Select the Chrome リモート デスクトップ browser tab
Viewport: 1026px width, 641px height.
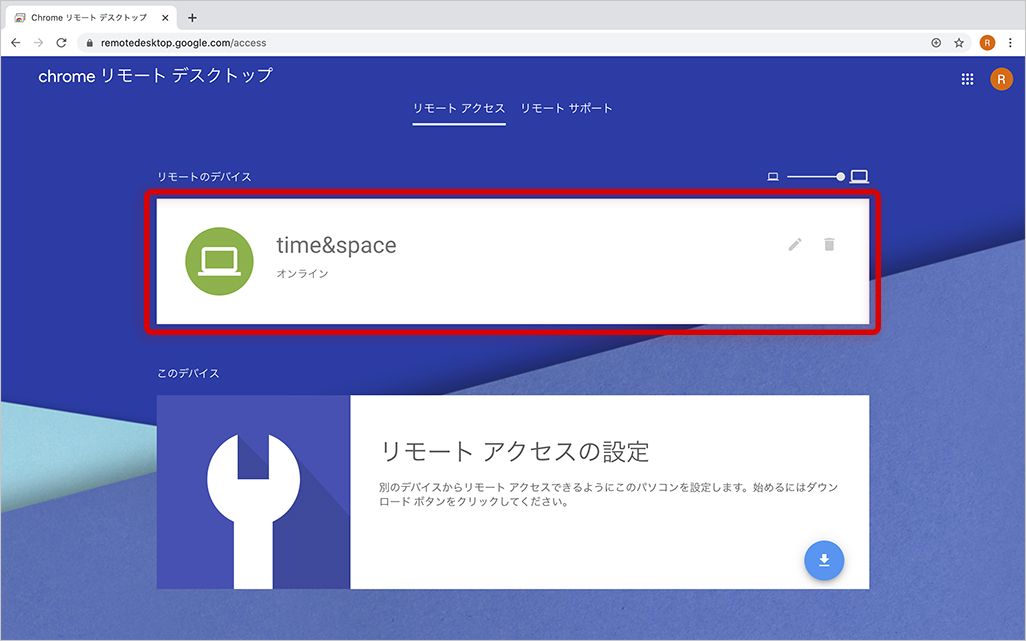[x=89, y=18]
